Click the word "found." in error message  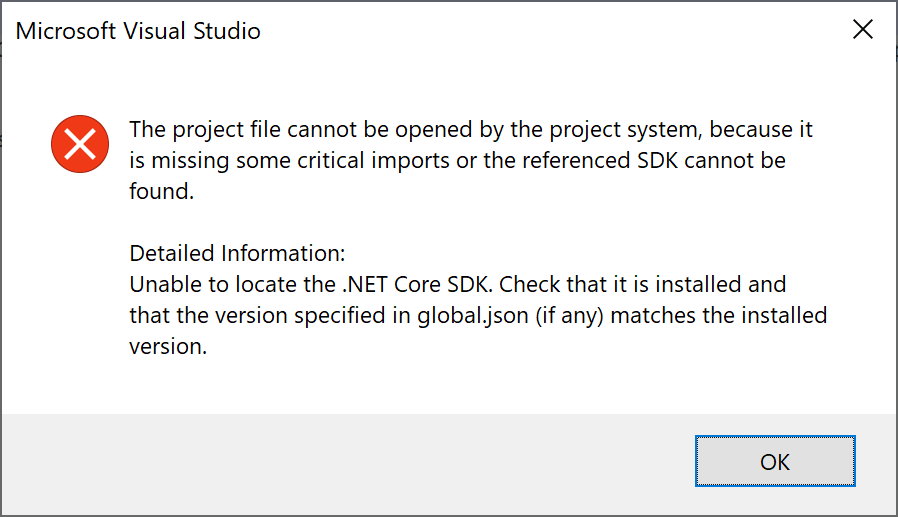point(162,191)
